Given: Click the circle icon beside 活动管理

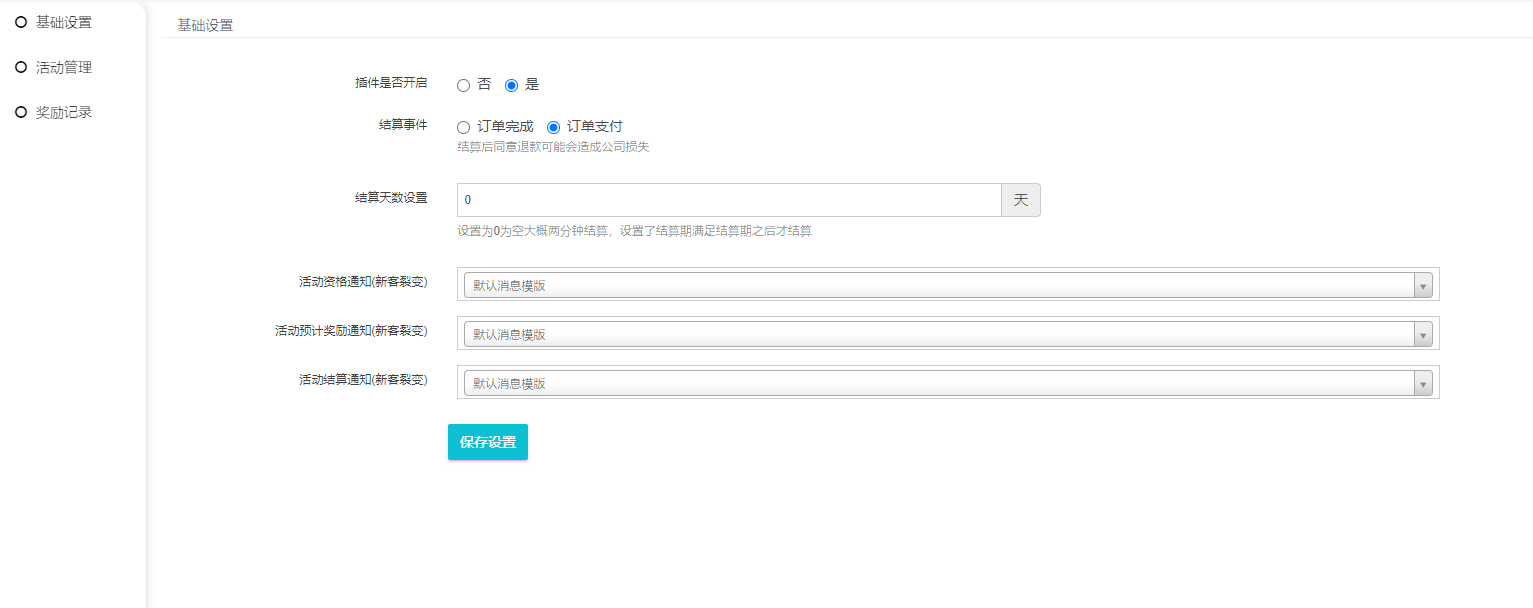Looking at the screenshot, I should pos(21,67).
